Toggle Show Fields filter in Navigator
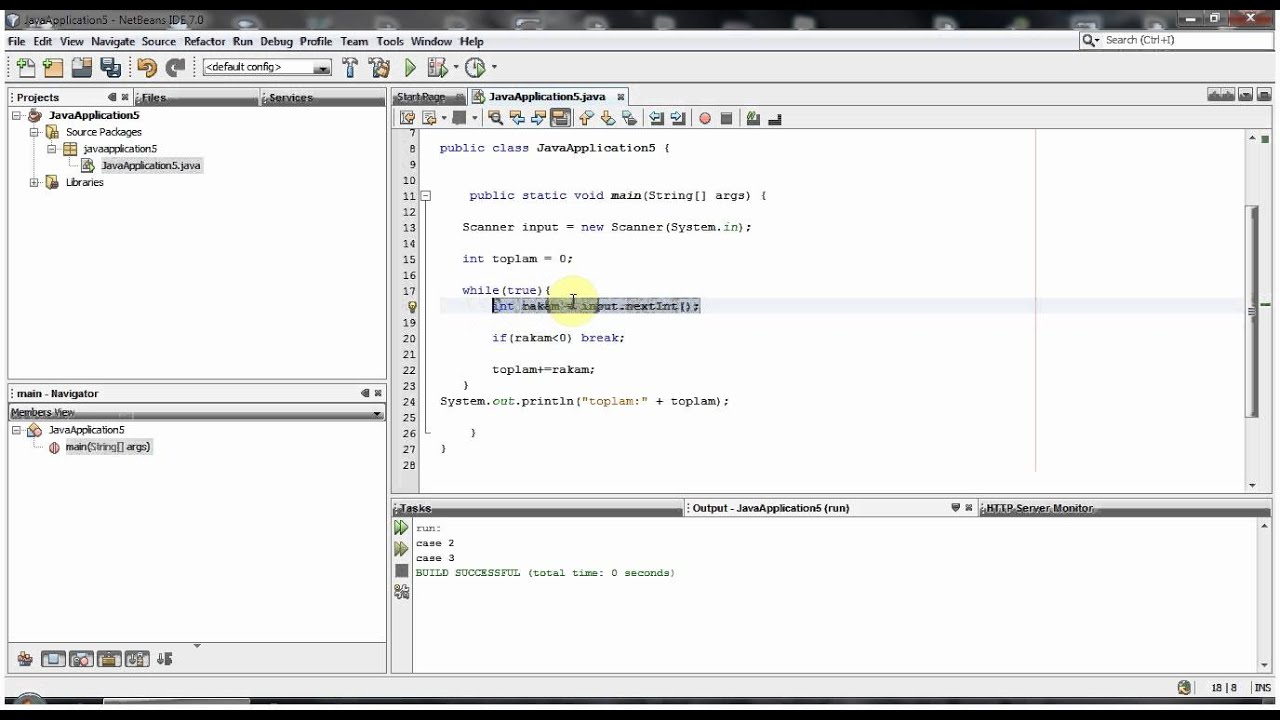Image resolution: width=1280 pixels, height=720 pixels. 53,659
